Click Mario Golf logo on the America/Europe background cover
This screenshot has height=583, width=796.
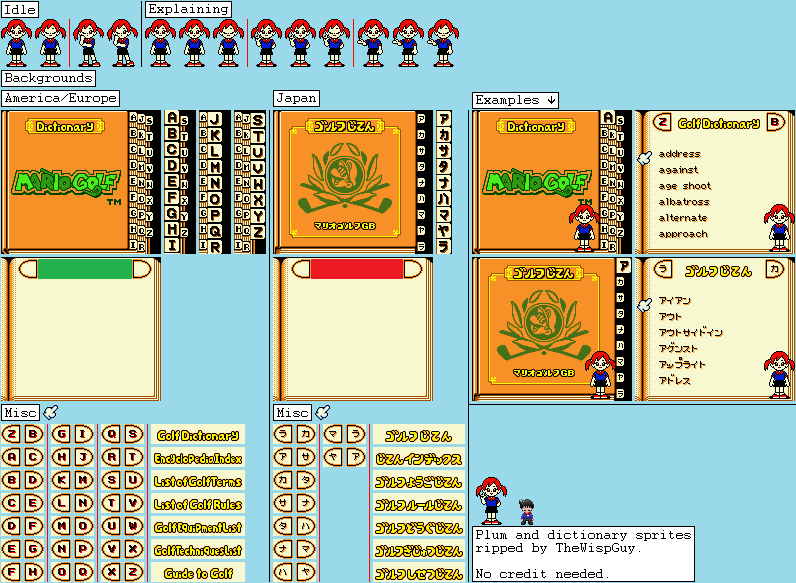[x=66, y=183]
